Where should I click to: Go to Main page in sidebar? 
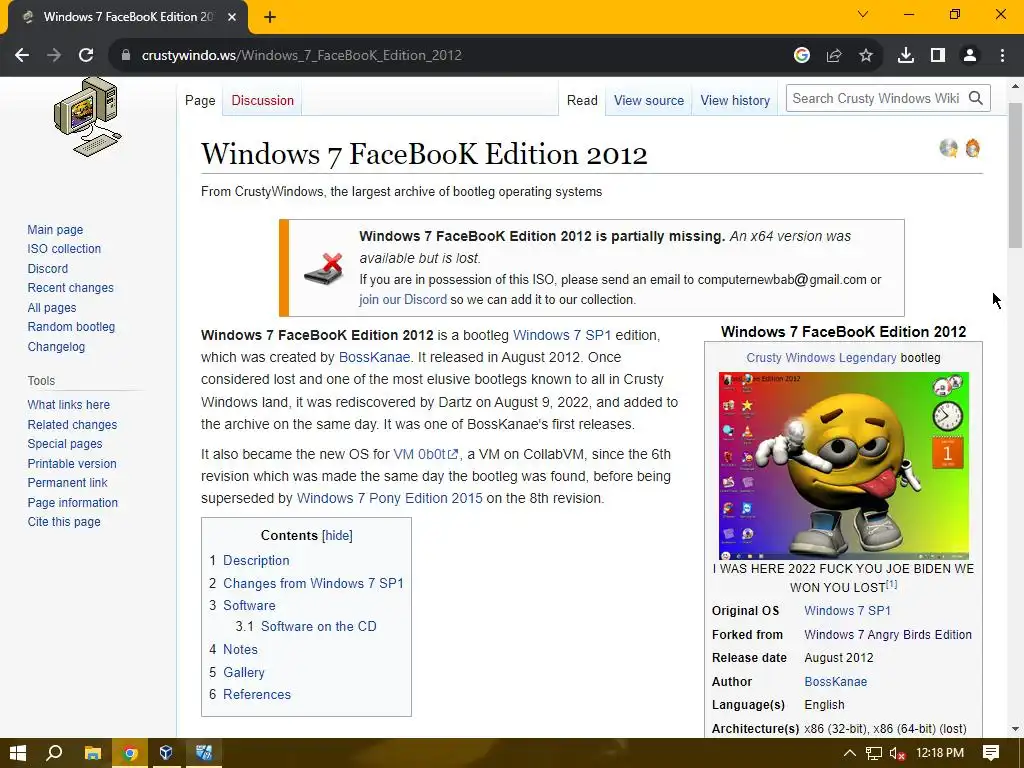(55, 230)
